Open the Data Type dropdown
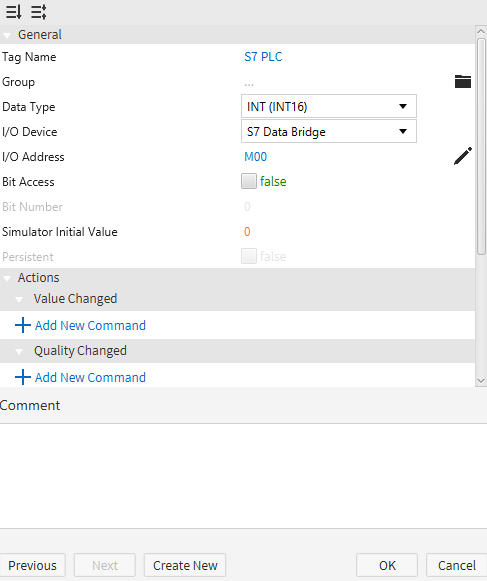Image resolution: width=487 pixels, height=581 pixels. tap(329, 106)
